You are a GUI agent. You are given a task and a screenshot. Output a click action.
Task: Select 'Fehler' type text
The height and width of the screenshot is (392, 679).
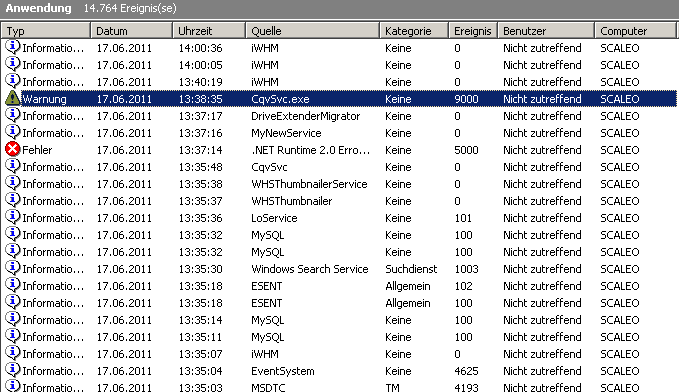coord(37,150)
